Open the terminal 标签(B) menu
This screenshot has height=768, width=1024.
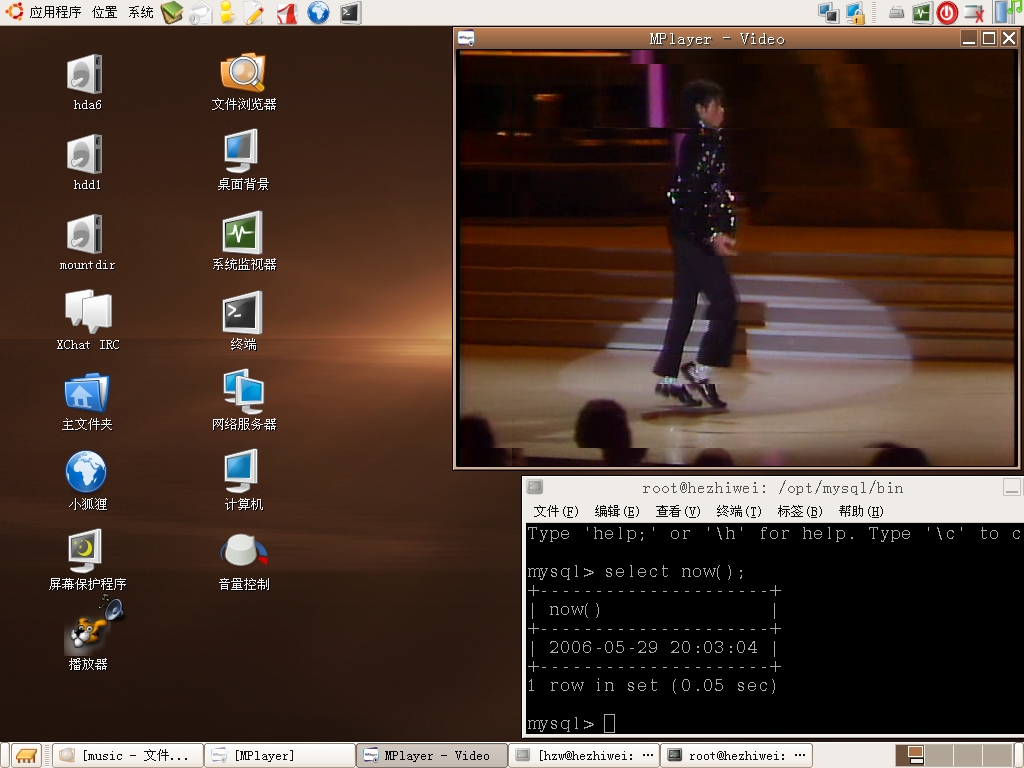click(800, 511)
